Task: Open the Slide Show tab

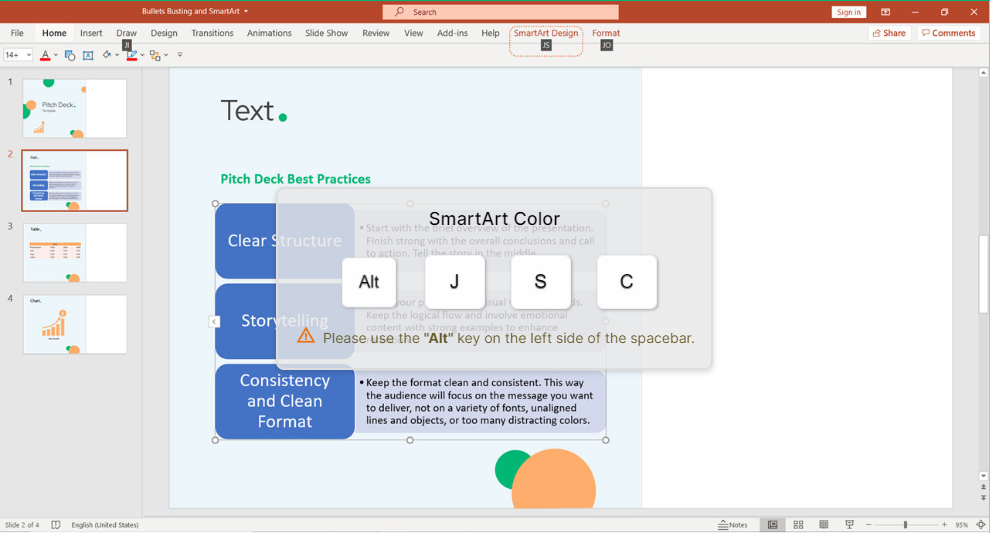Action: (326, 33)
